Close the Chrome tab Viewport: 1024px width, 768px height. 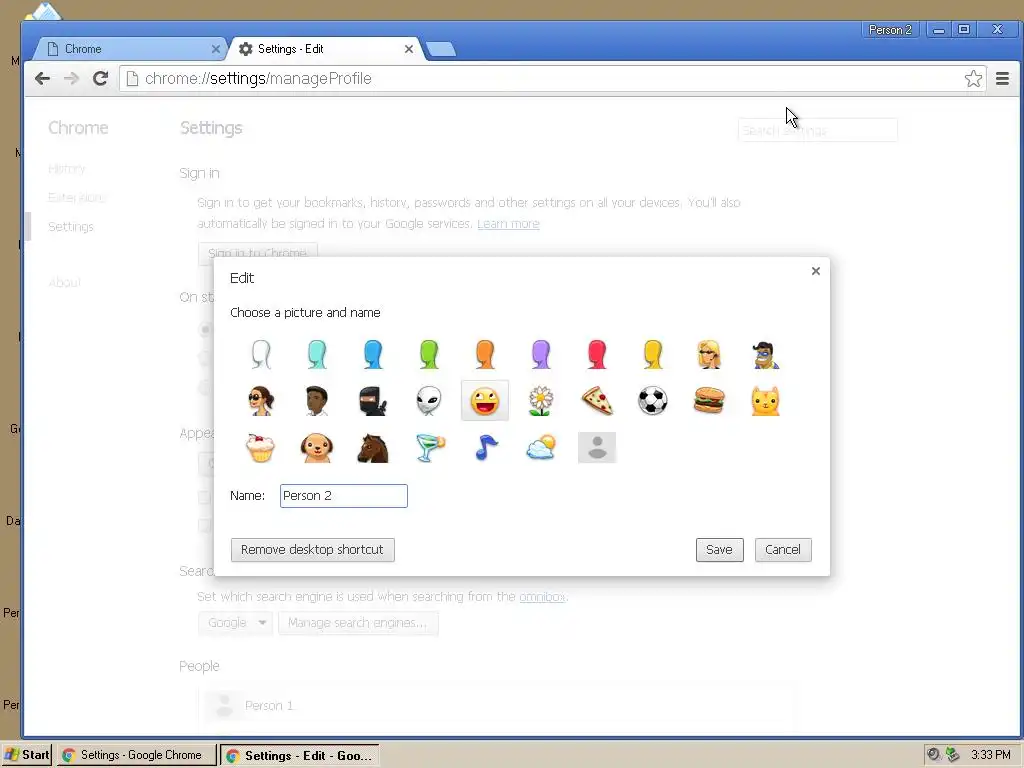[216, 49]
